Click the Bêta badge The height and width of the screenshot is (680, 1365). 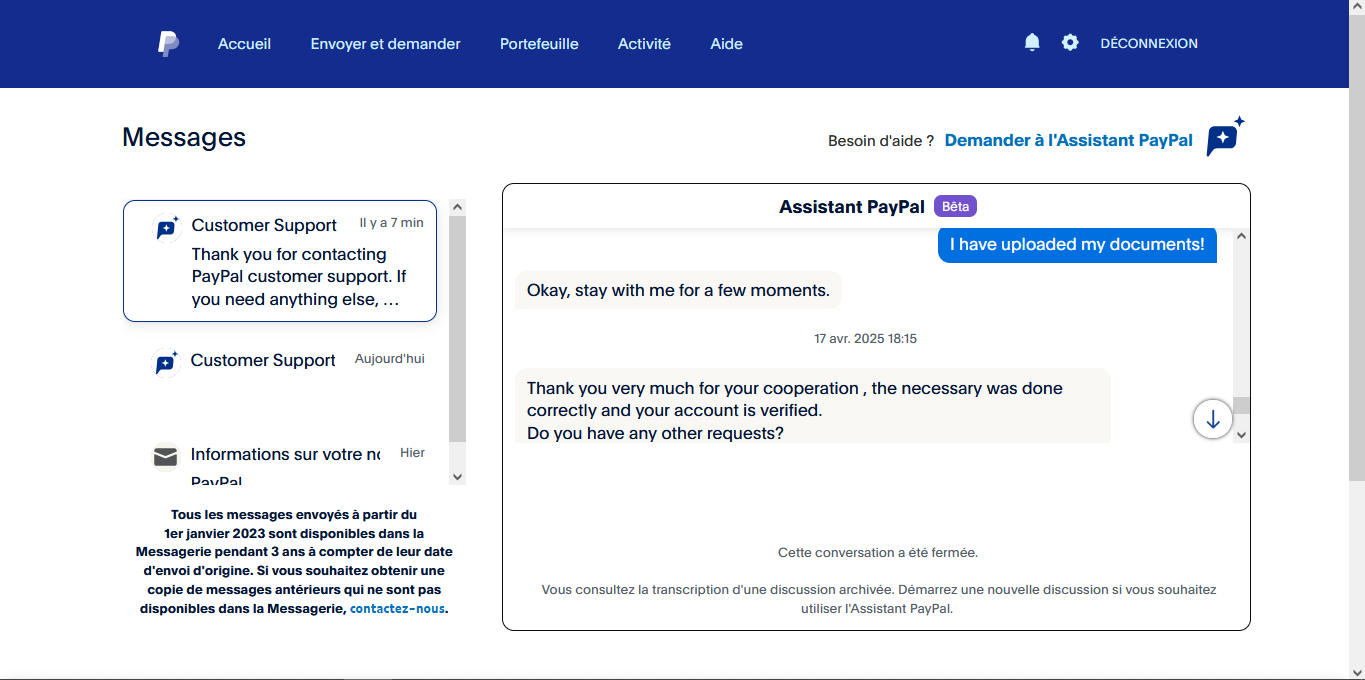click(x=955, y=206)
